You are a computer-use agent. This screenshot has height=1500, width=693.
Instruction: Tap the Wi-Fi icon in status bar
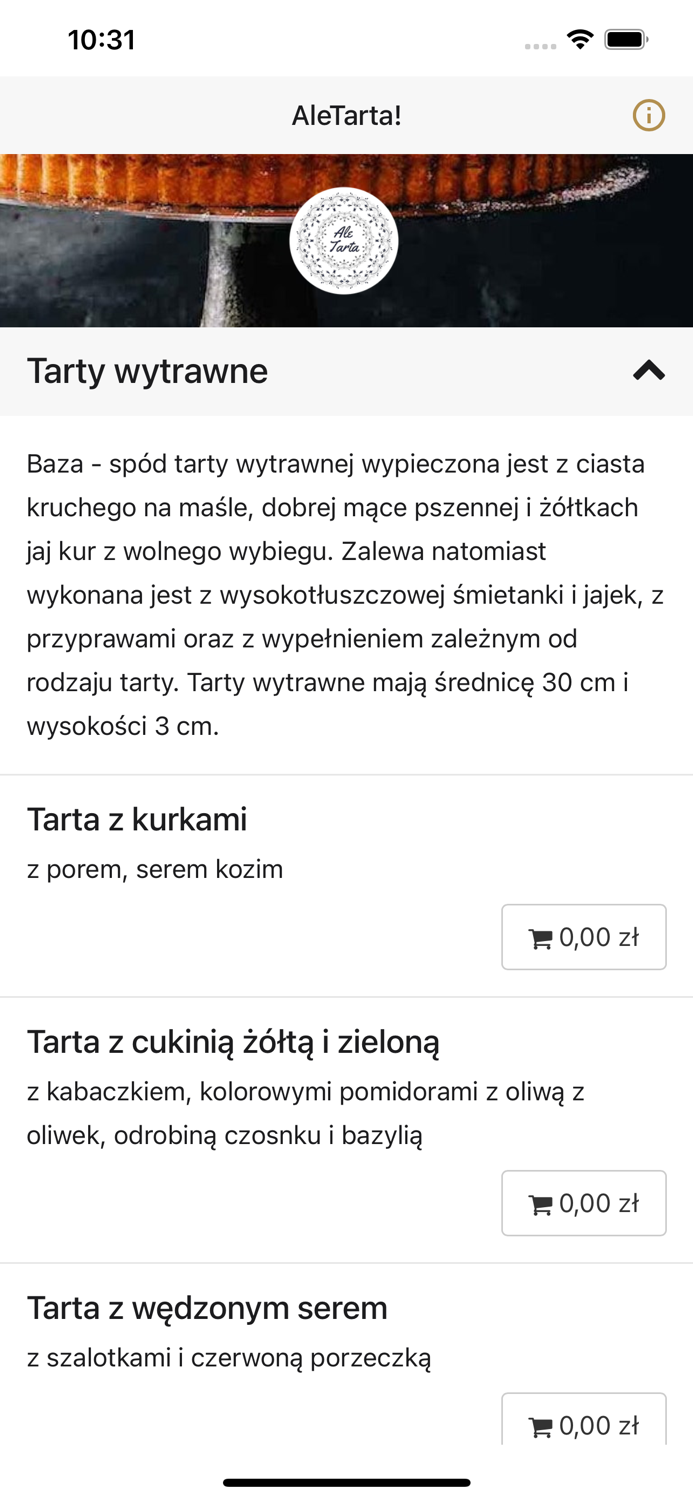coord(581,39)
